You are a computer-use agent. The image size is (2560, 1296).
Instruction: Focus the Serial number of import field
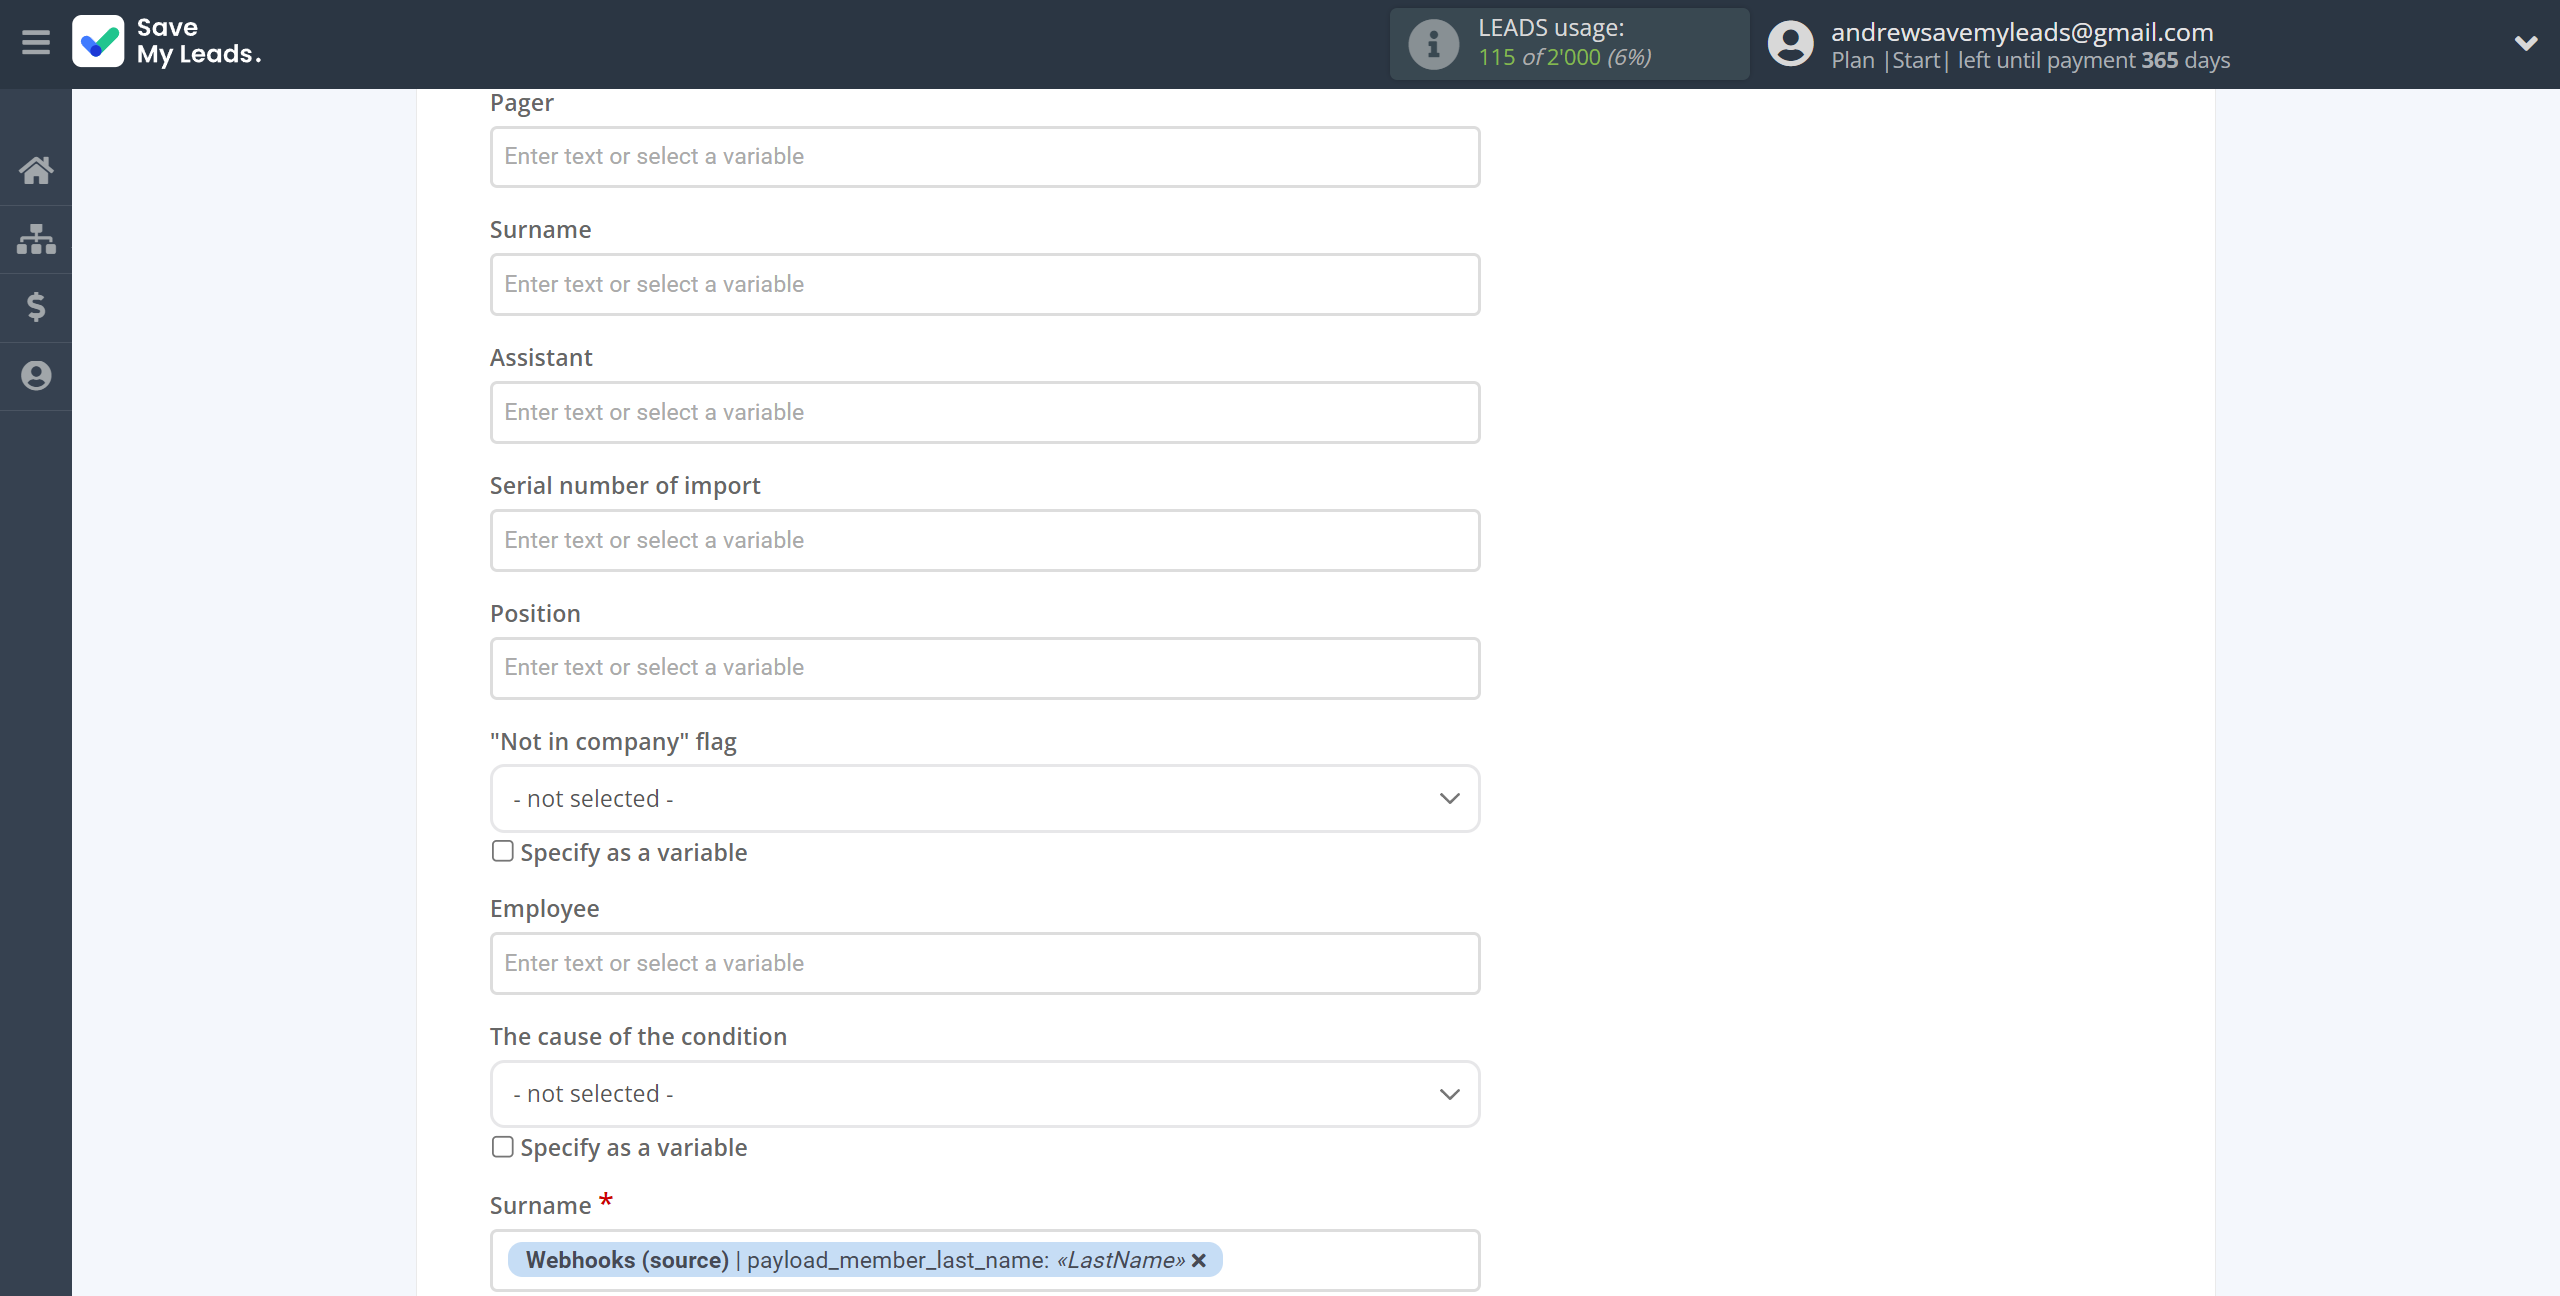[985, 540]
